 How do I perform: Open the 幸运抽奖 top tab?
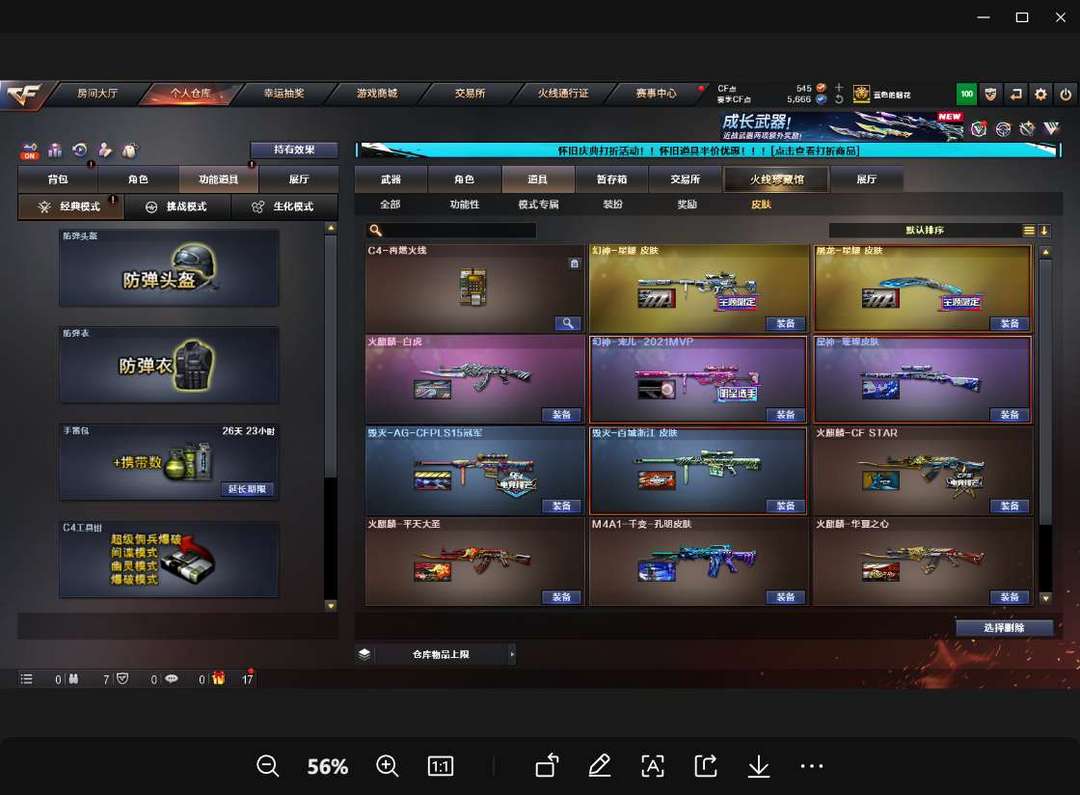pos(284,94)
